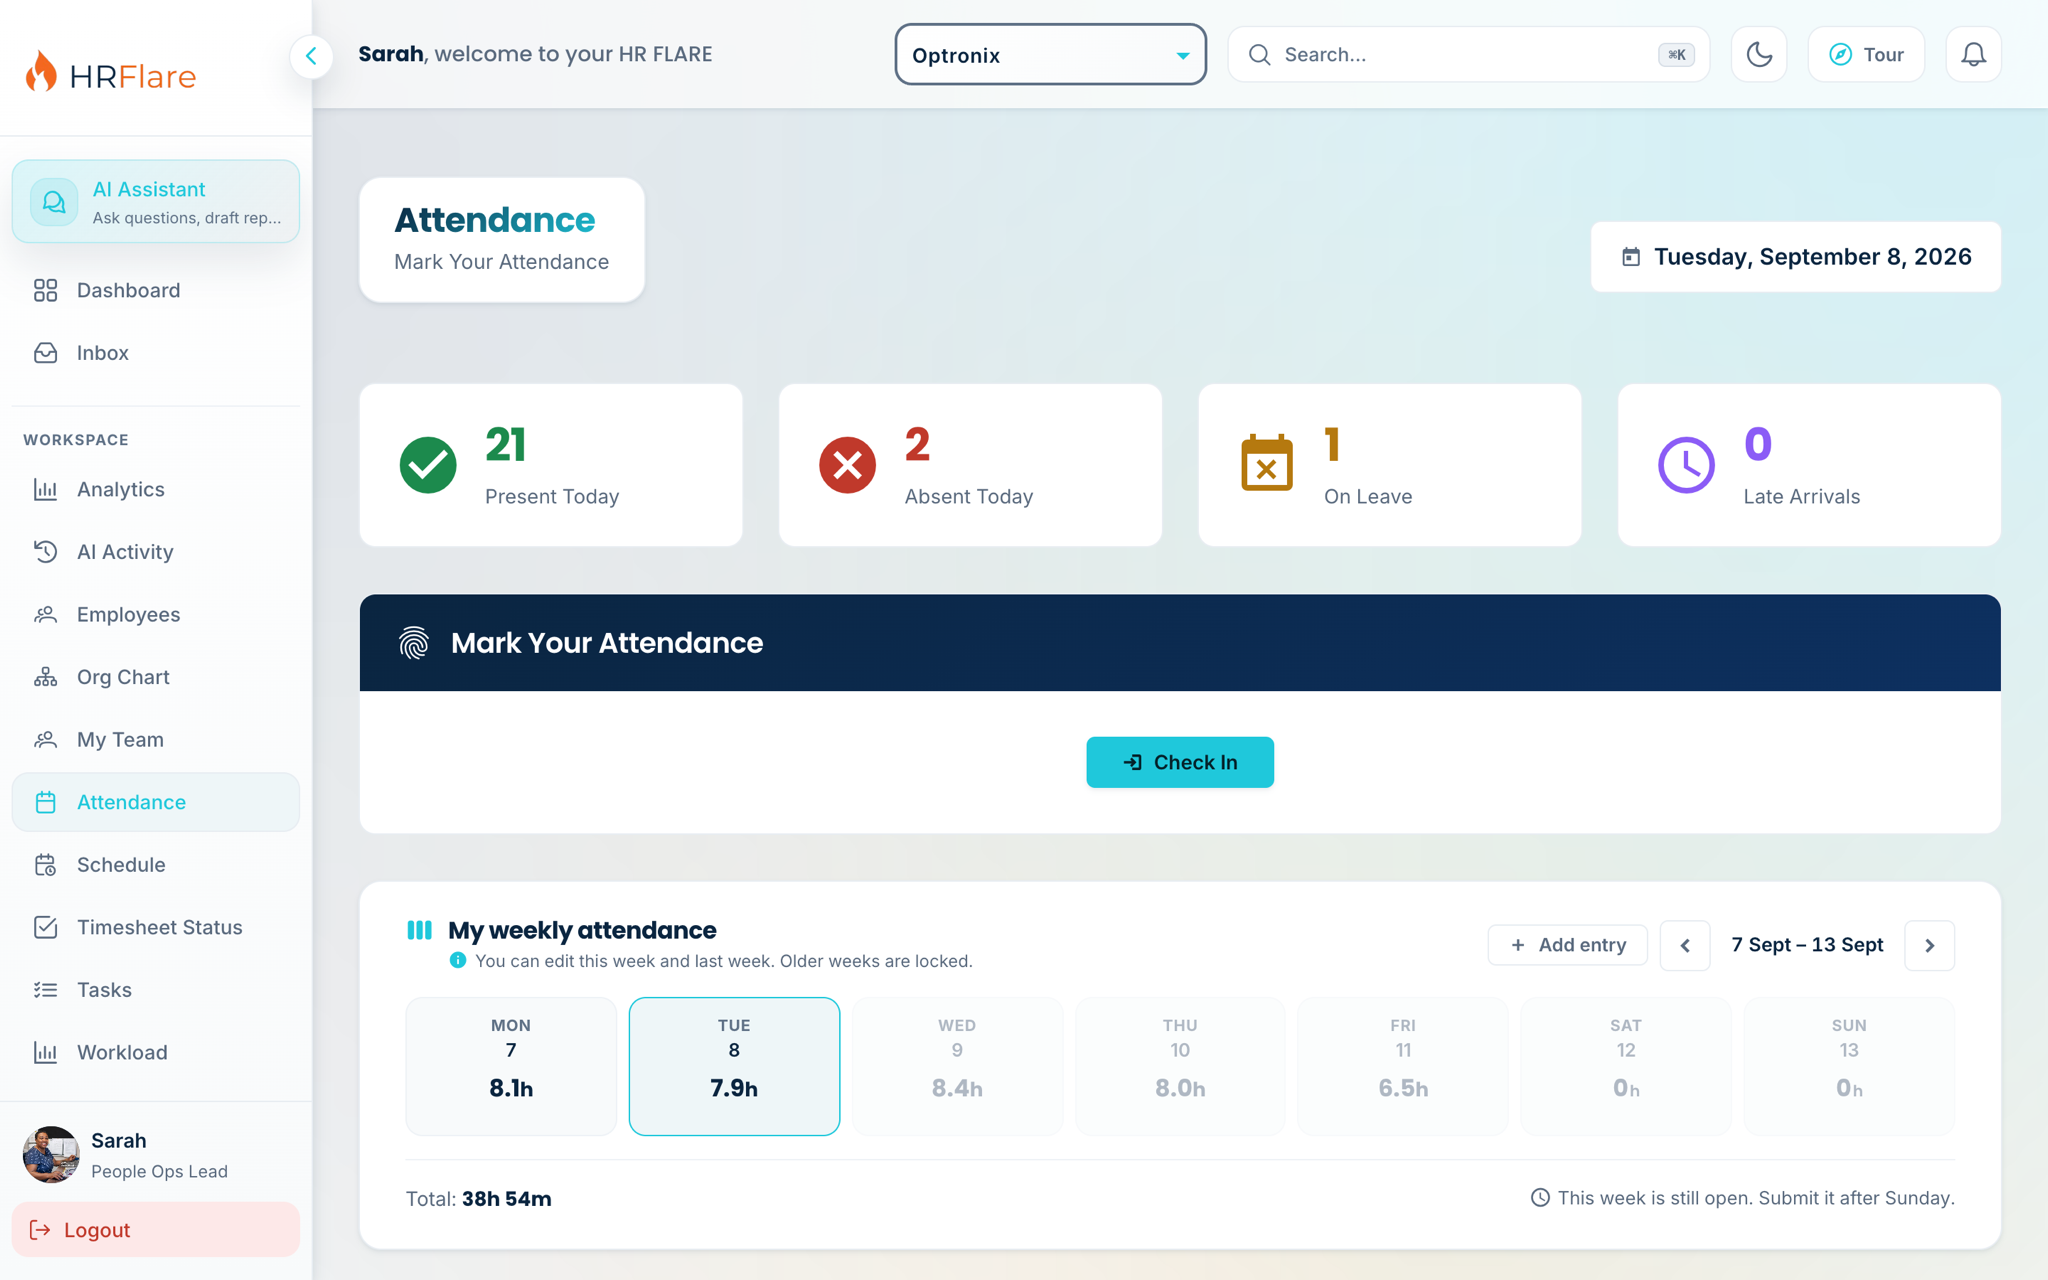Focus the Search field
The width and height of the screenshot is (2048, 1280).
pyautogui.click(x=1468, y=54)
